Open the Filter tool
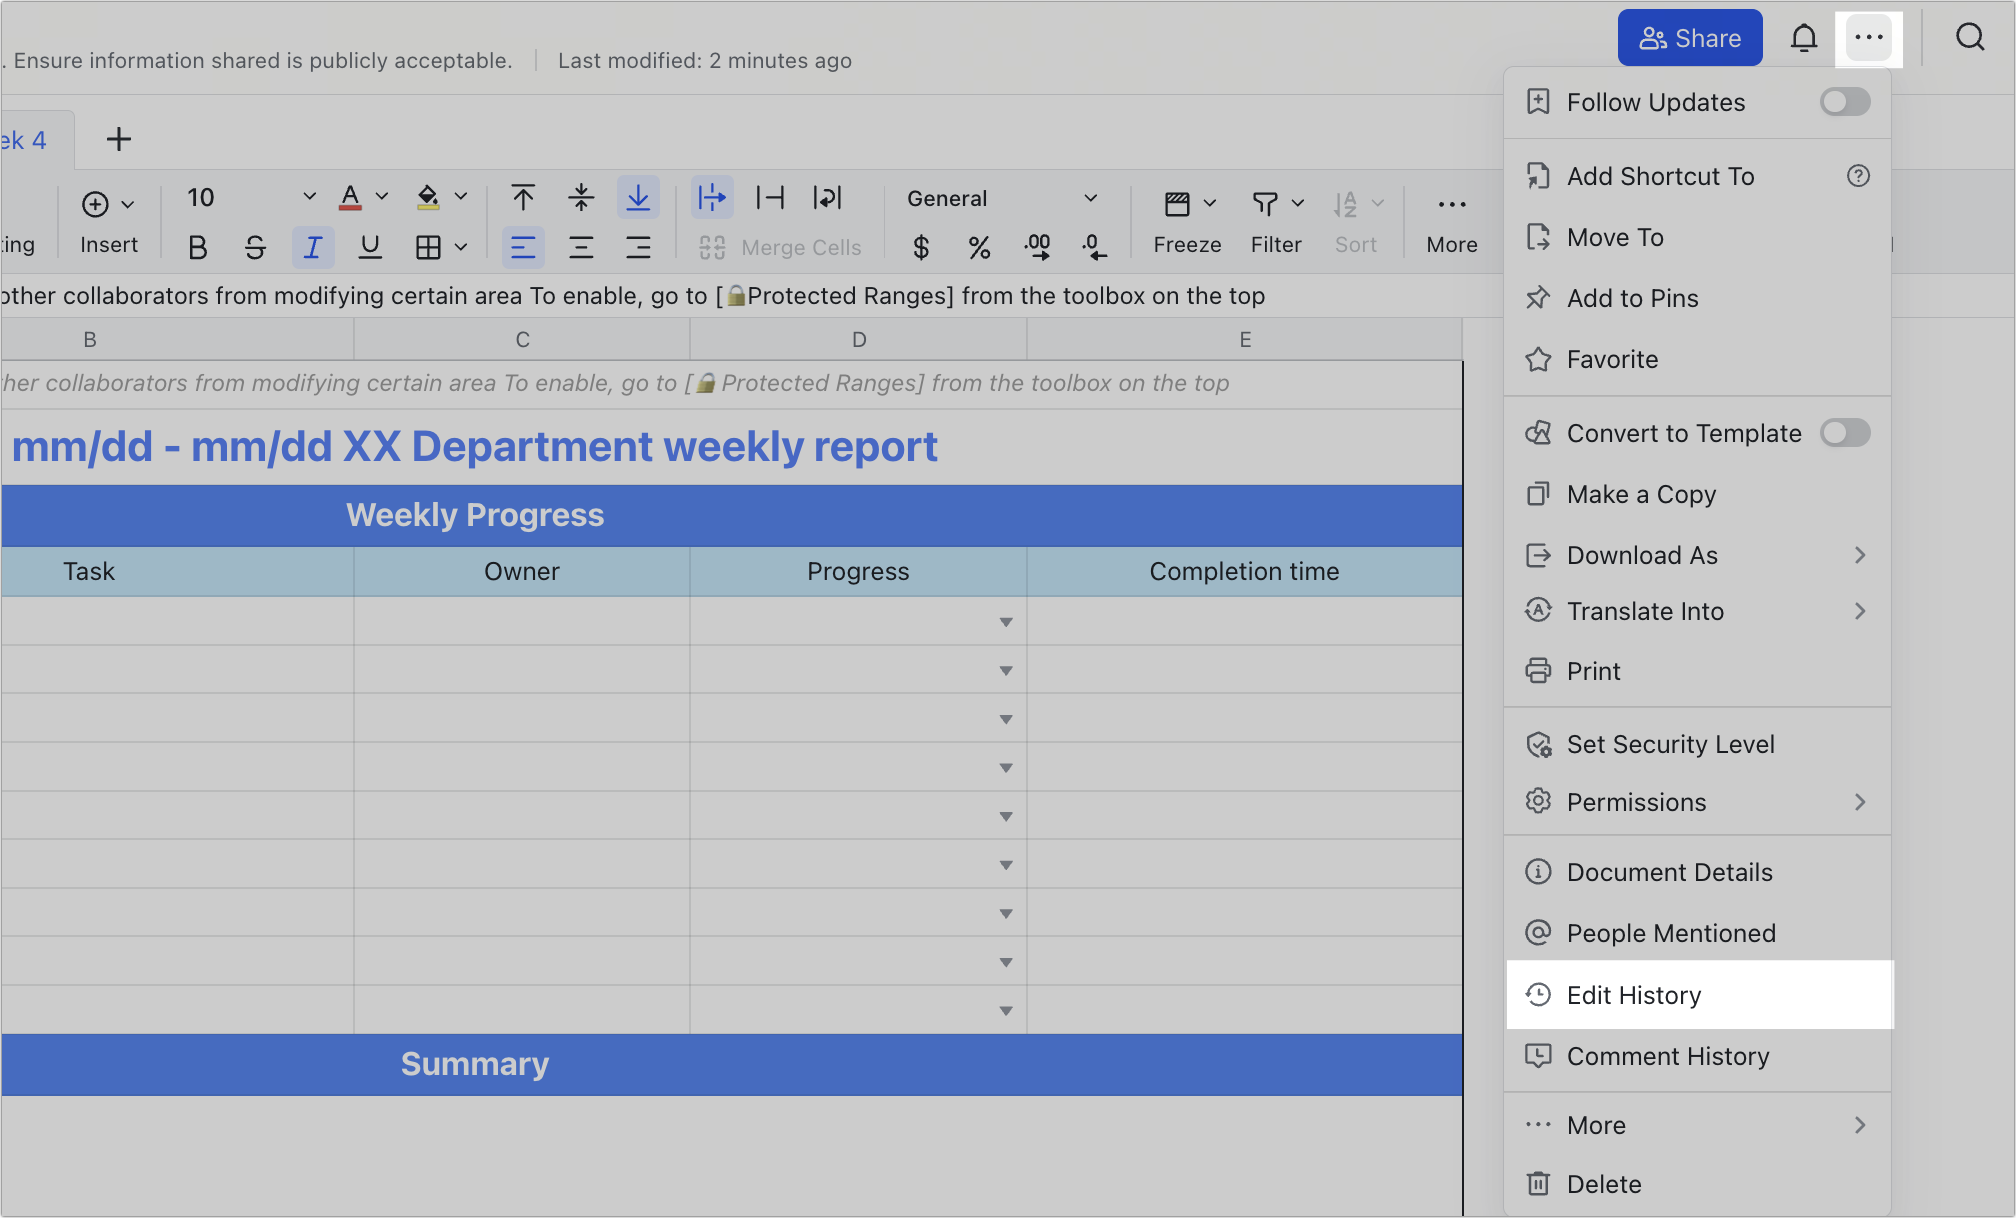This screenshot has height=1218, width=2016. click(x=1274, y=222)
